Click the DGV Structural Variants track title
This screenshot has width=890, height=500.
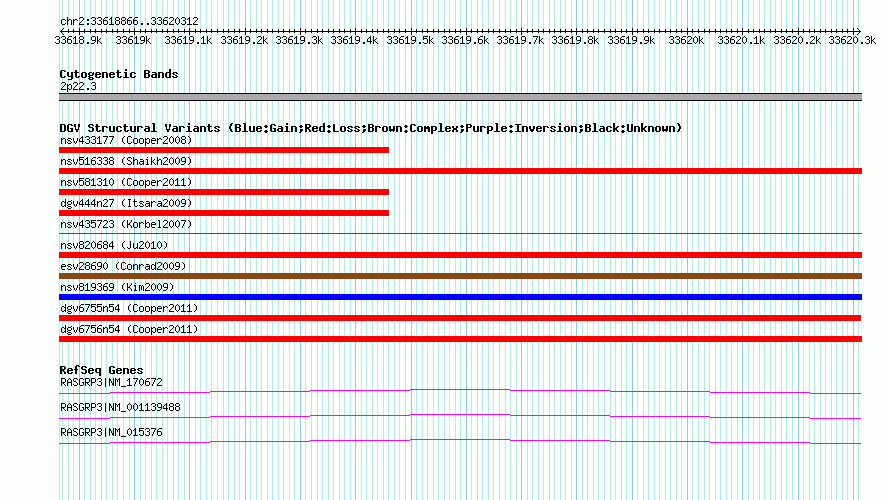(x=371, y=128)
